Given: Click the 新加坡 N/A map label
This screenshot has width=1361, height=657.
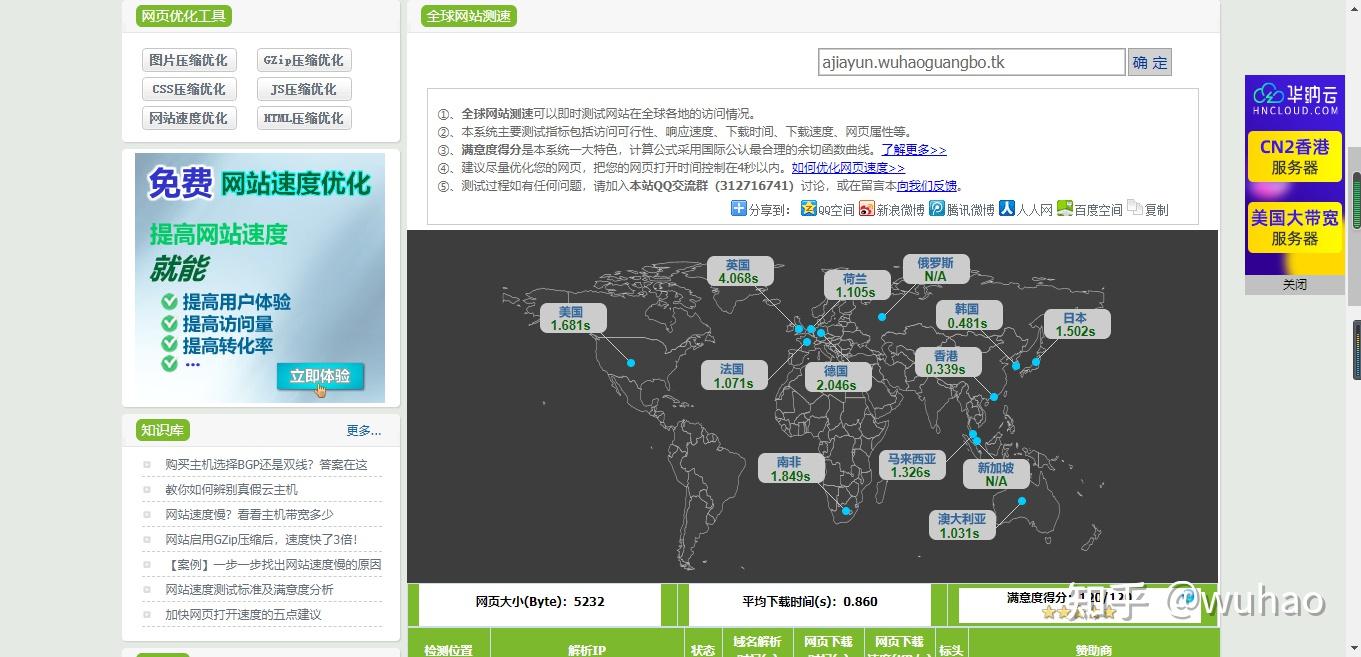Looking at the screenshot, I should (996, 474).
